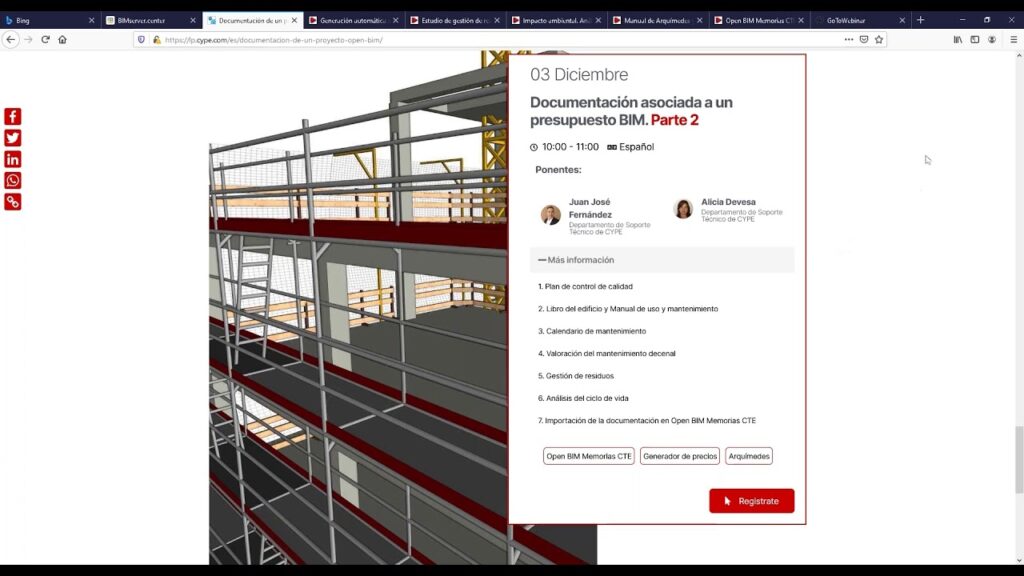Screen dimensions: 1024x576
Task: Share page via WhatsApp
Action: [x=13, y=180]
